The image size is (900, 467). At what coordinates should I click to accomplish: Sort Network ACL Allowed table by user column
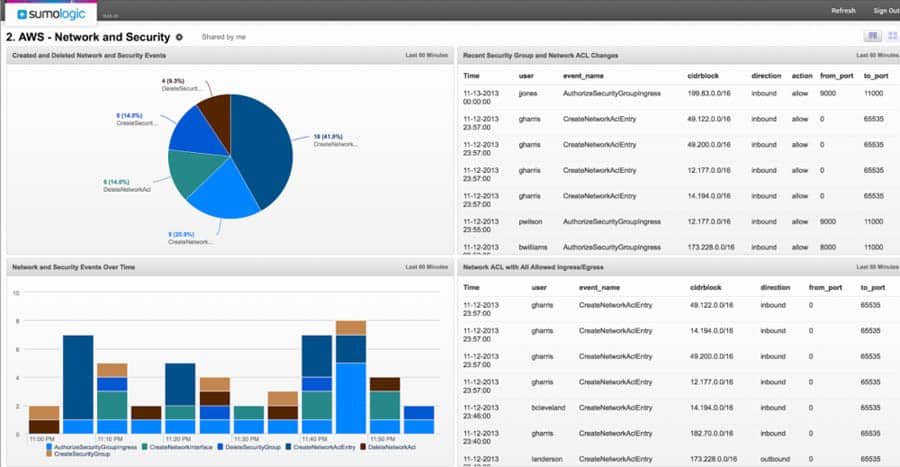click(x=539, y=287)
